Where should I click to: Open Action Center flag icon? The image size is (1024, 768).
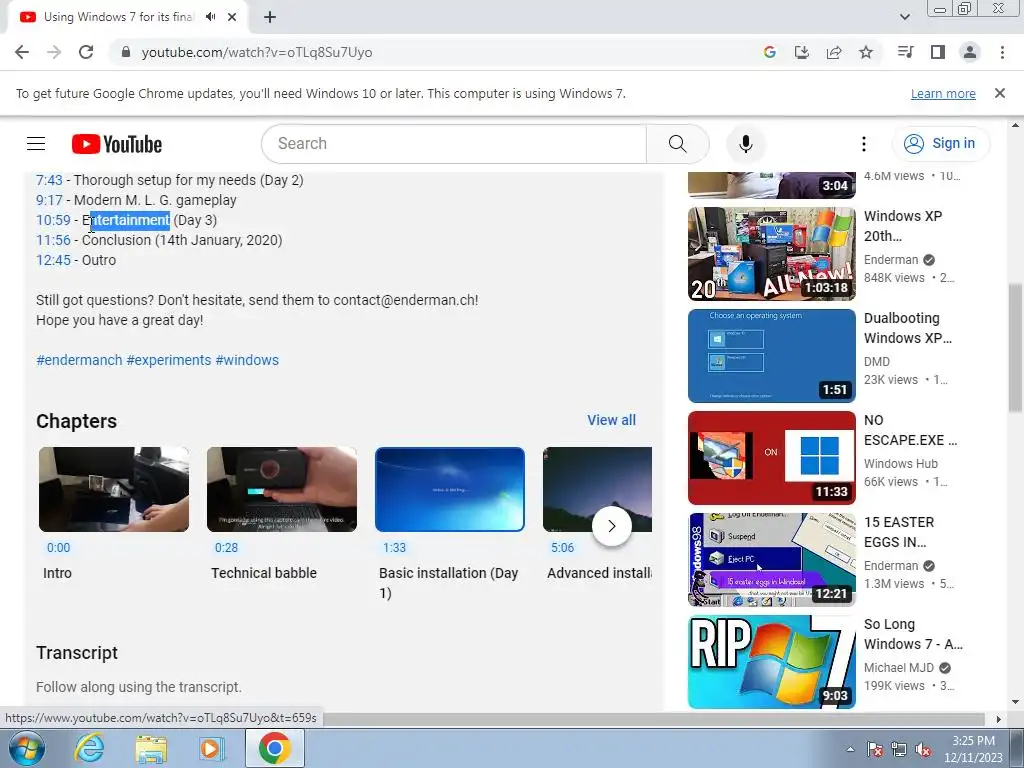[874, 749]
